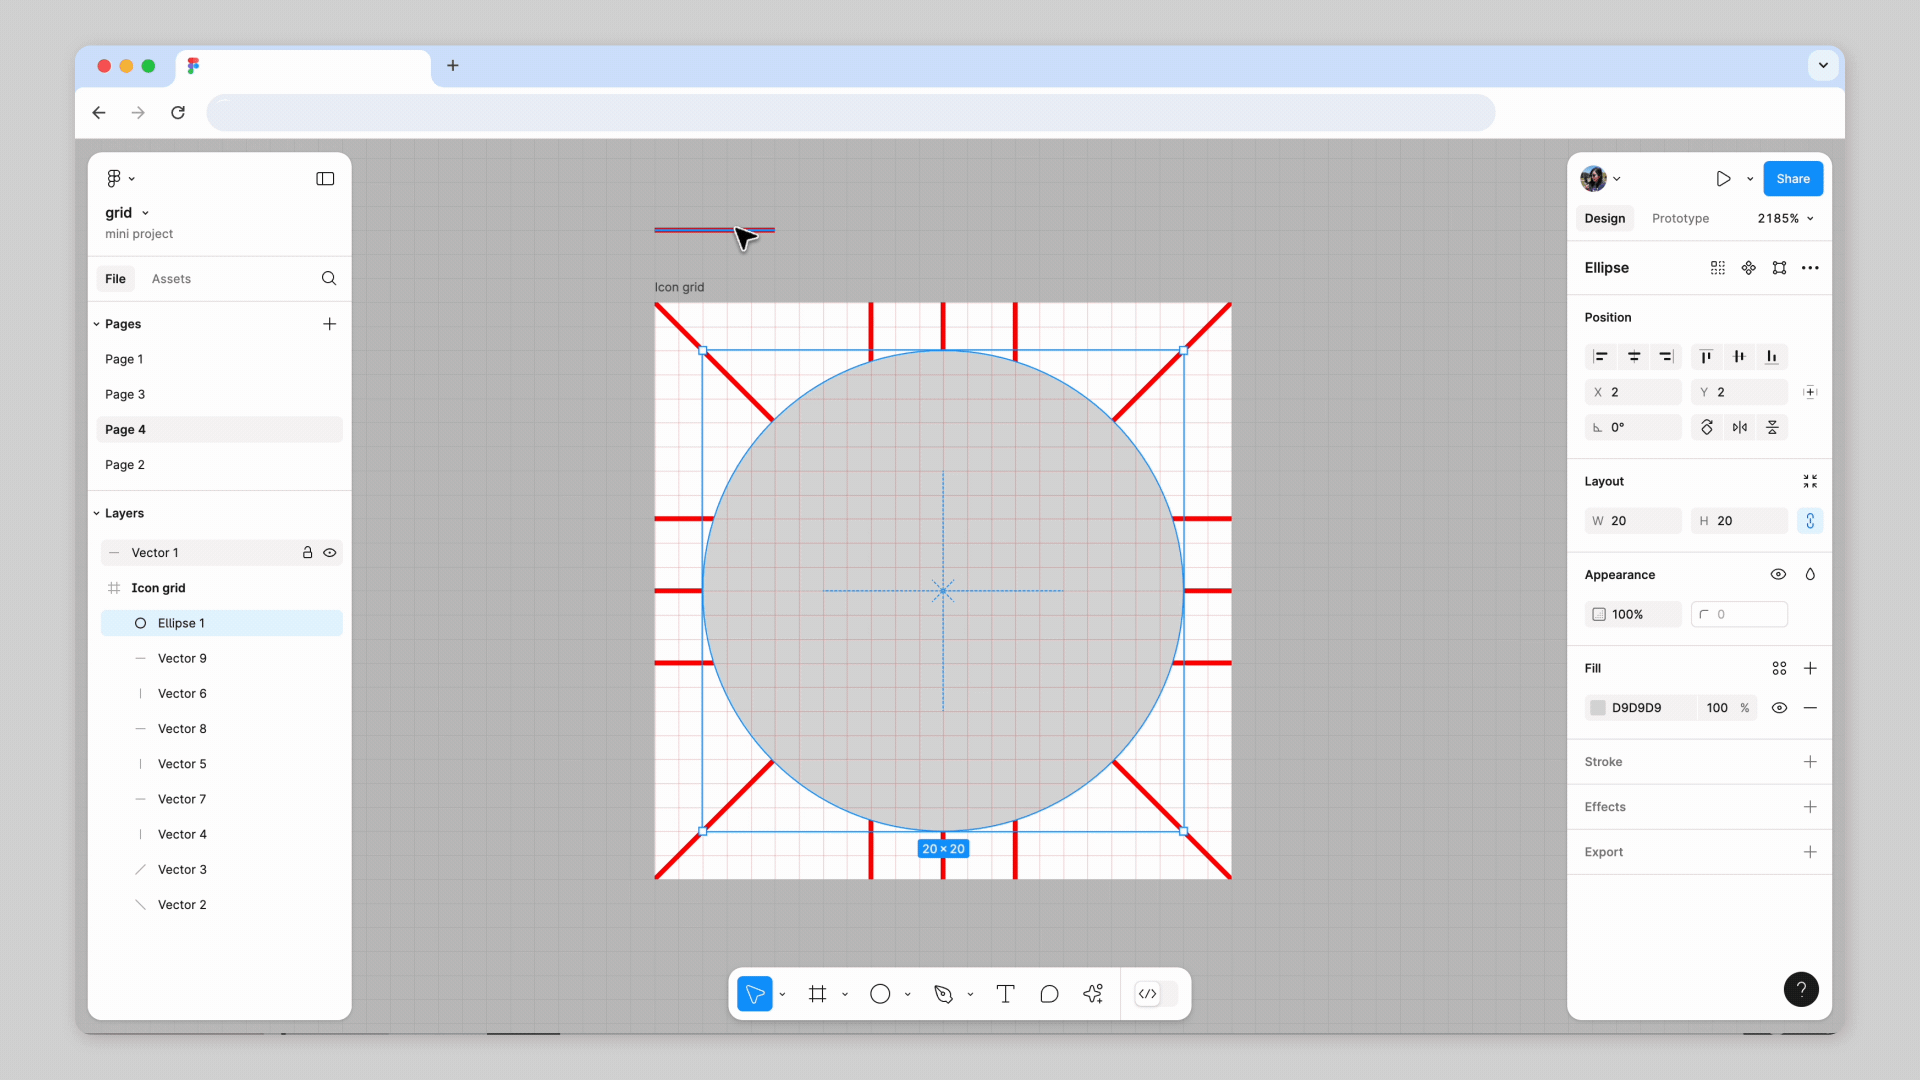The height and width of the screenshot is (1080, 1920).
Task: Switch to the Prototype tab
Action: [1680, 219]
